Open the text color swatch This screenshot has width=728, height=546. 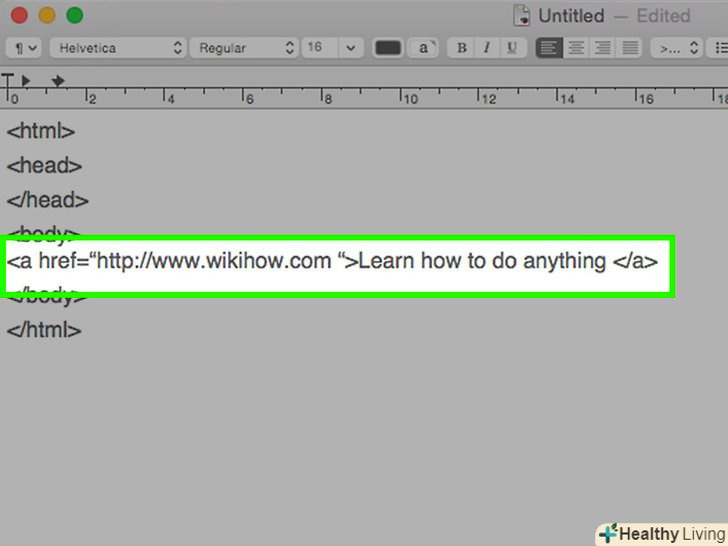pyautogui.click(x=388, y=48)
